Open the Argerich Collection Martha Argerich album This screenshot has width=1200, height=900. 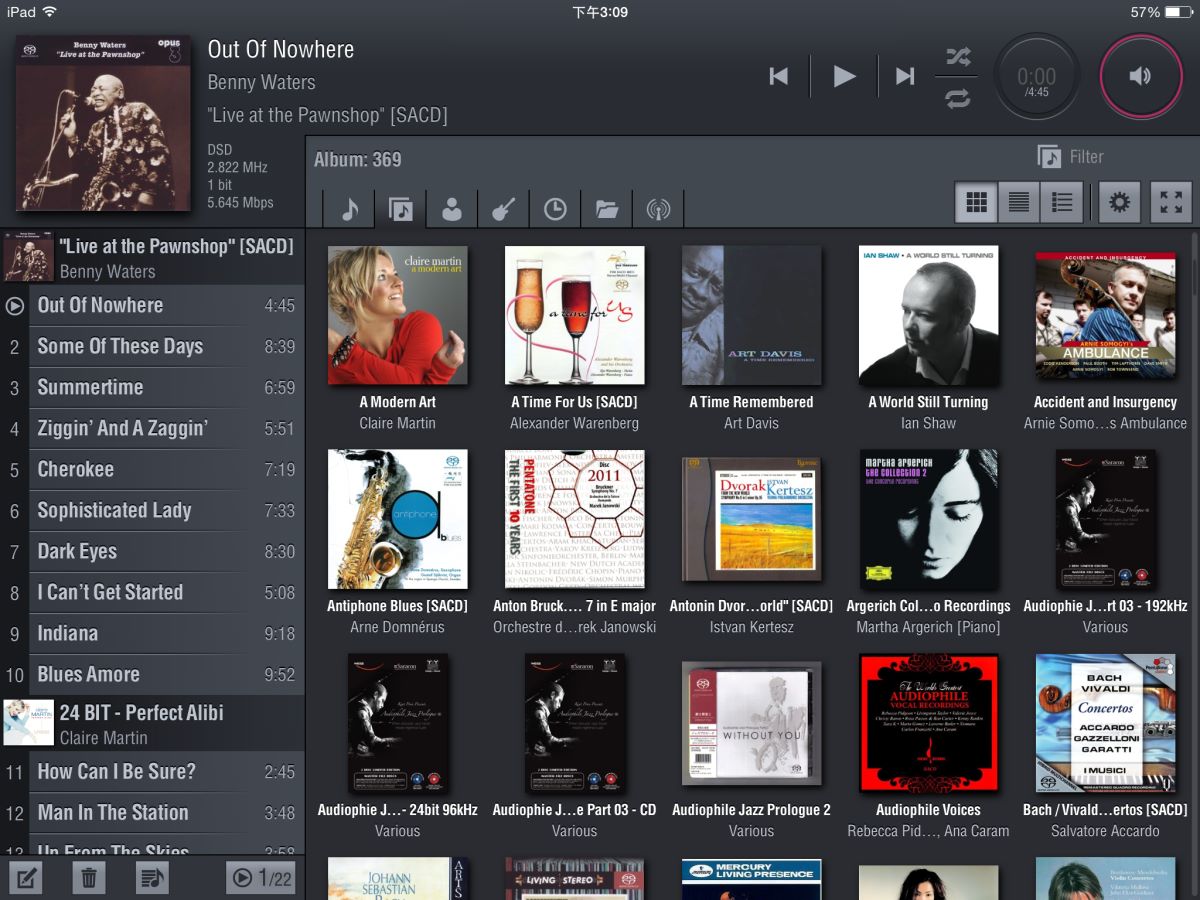pos(928,519)
